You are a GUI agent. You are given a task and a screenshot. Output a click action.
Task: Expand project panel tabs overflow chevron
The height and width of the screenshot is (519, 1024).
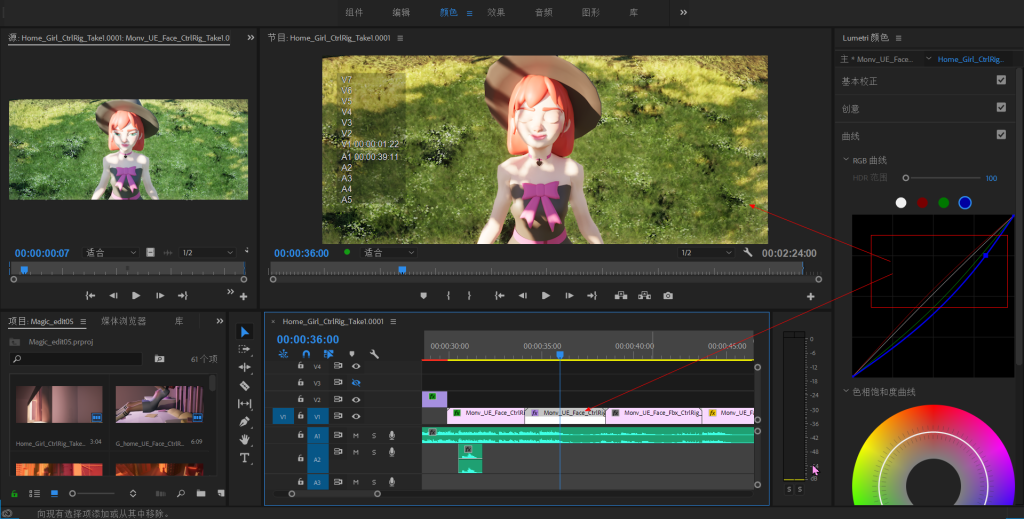click(x=219, y=321)
